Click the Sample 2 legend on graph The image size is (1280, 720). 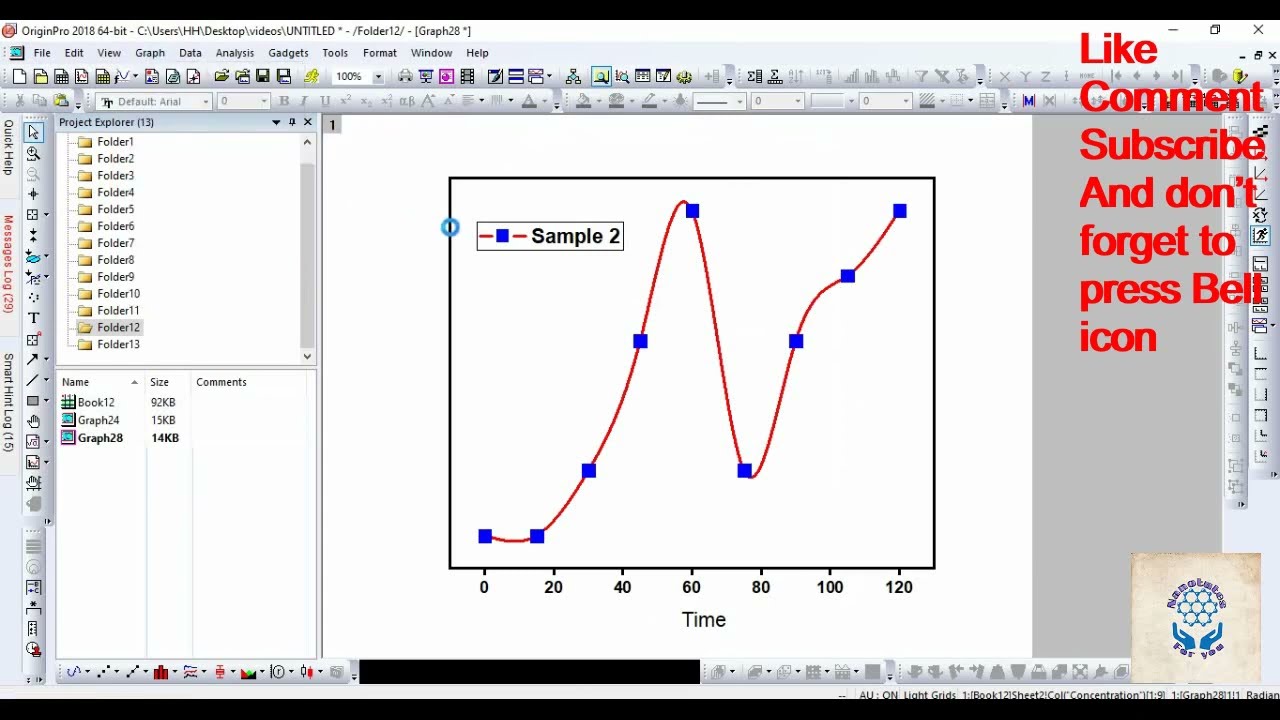(550, 236)
